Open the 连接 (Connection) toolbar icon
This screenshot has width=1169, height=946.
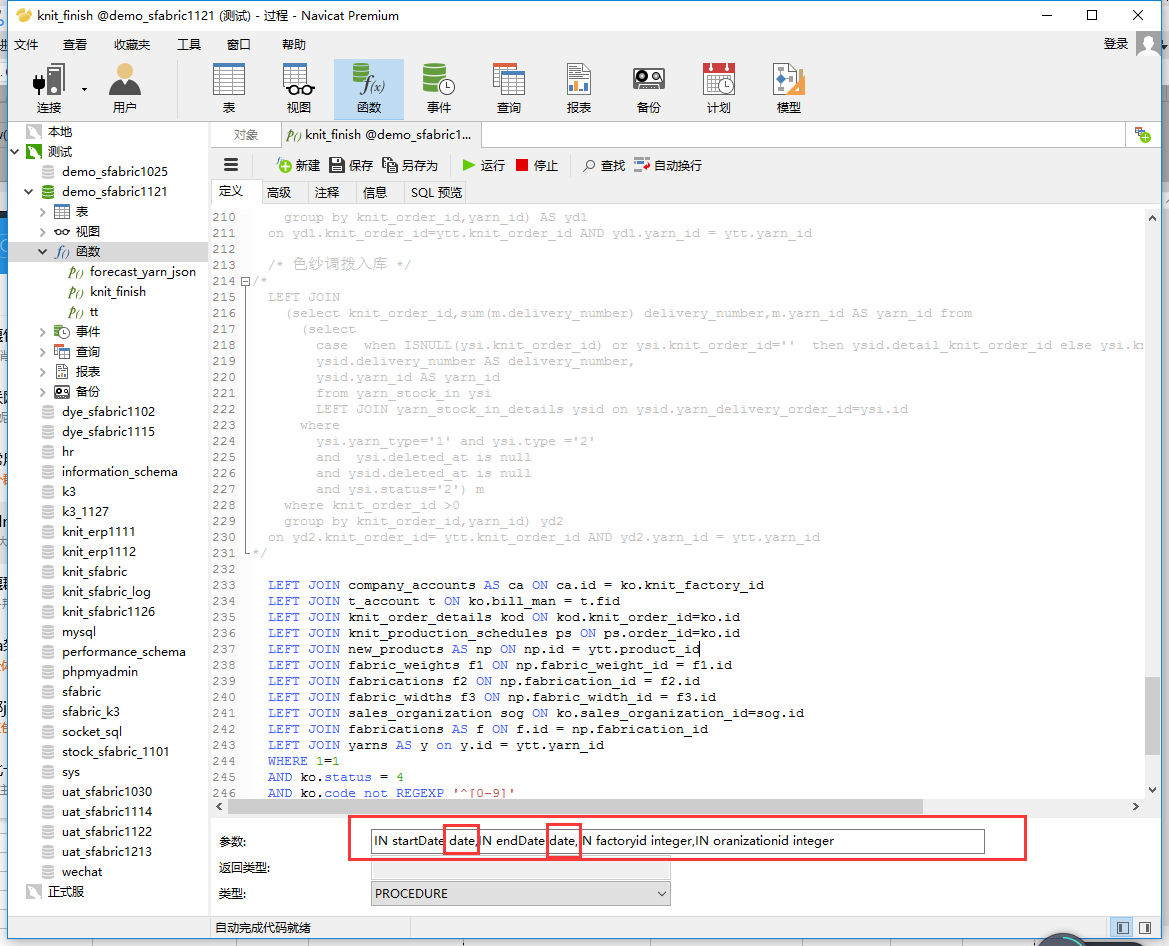48,87
